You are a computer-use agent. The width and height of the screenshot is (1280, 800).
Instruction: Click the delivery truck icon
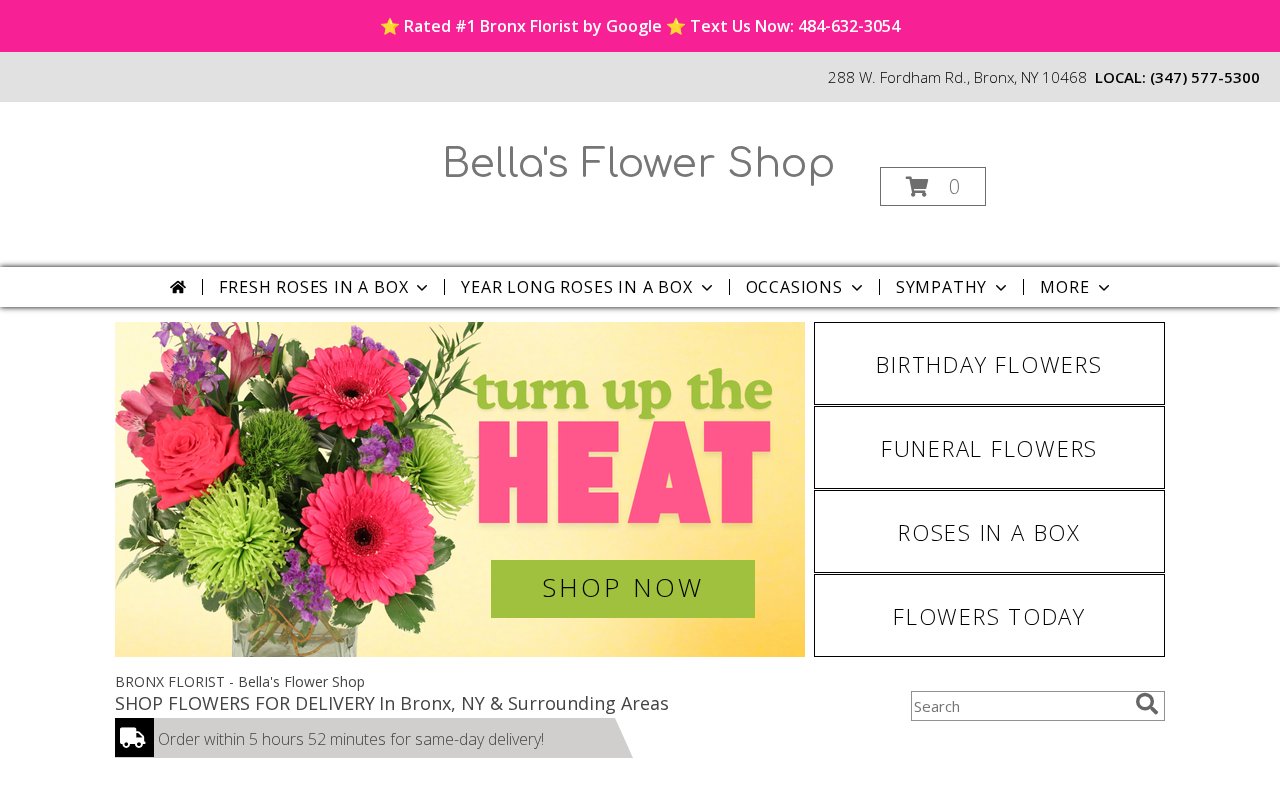click(134, 738)
